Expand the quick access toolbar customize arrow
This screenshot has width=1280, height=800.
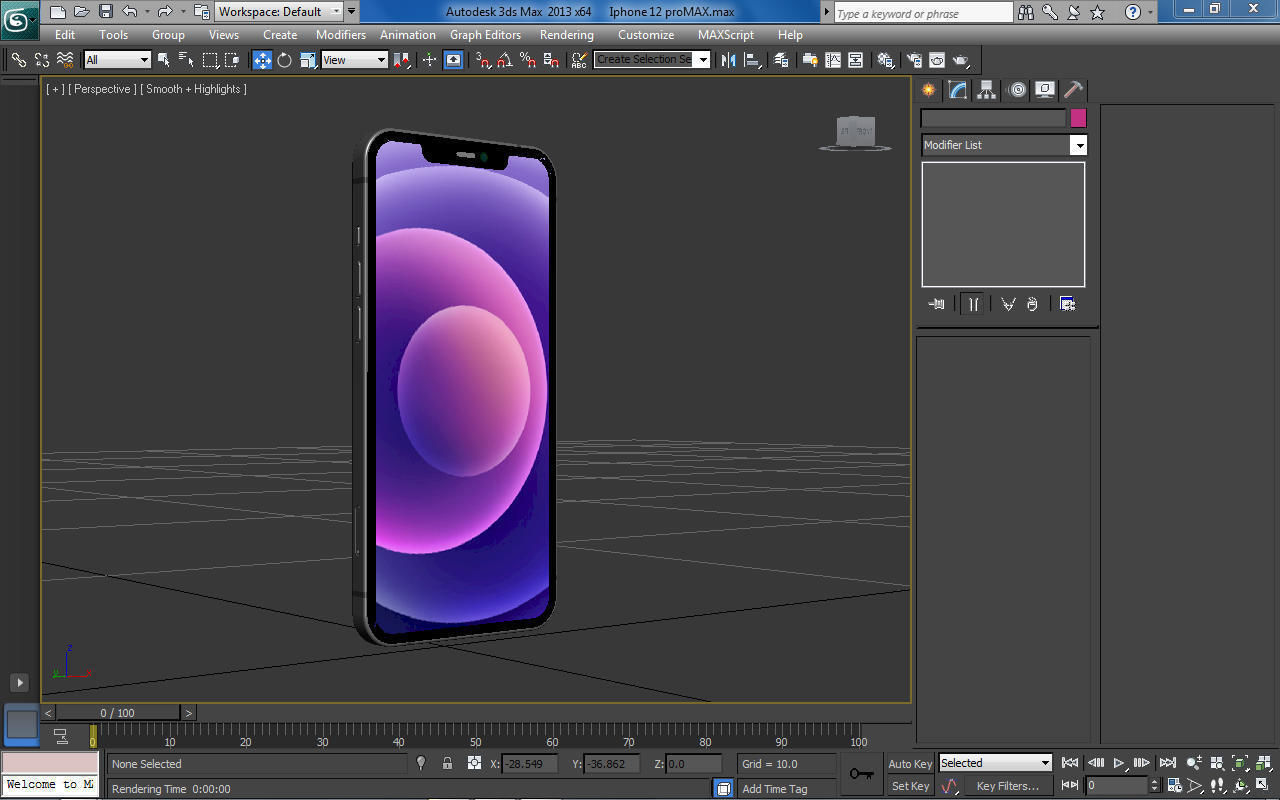pos(351,12)
